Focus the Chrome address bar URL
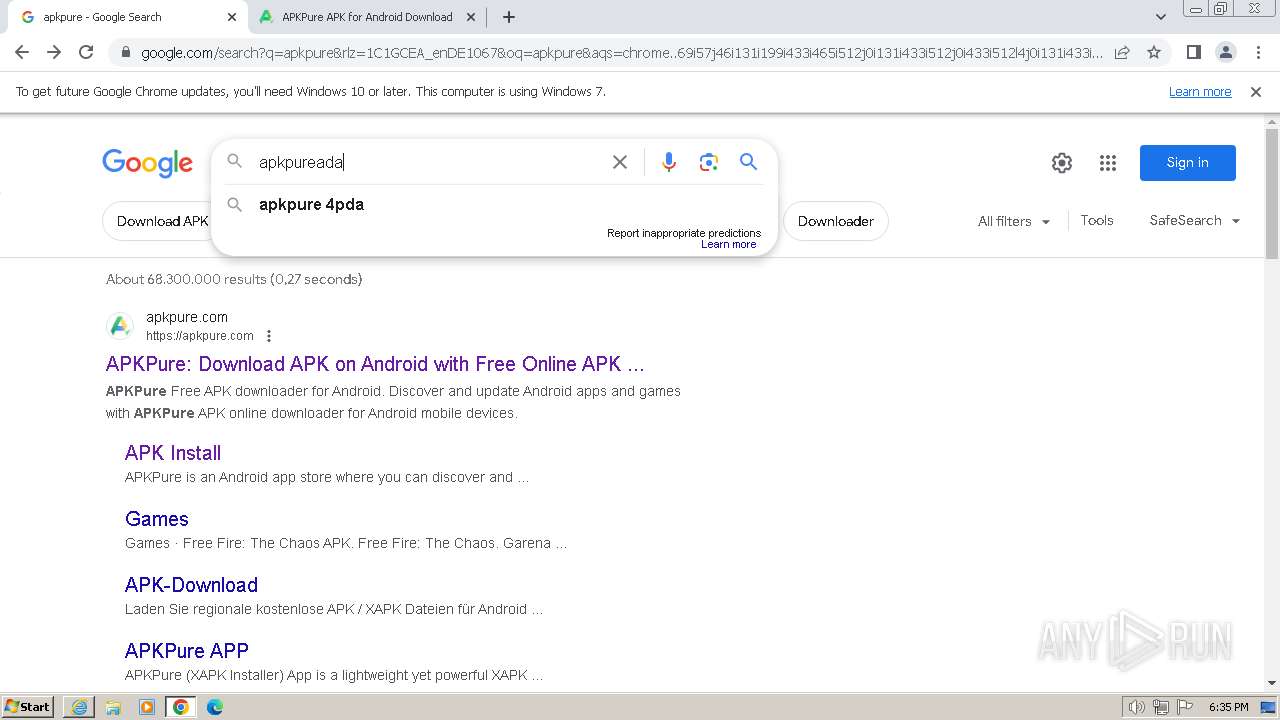Image resolution: width=1280 pixels, height=720 pixels. (x=620, y=53)
